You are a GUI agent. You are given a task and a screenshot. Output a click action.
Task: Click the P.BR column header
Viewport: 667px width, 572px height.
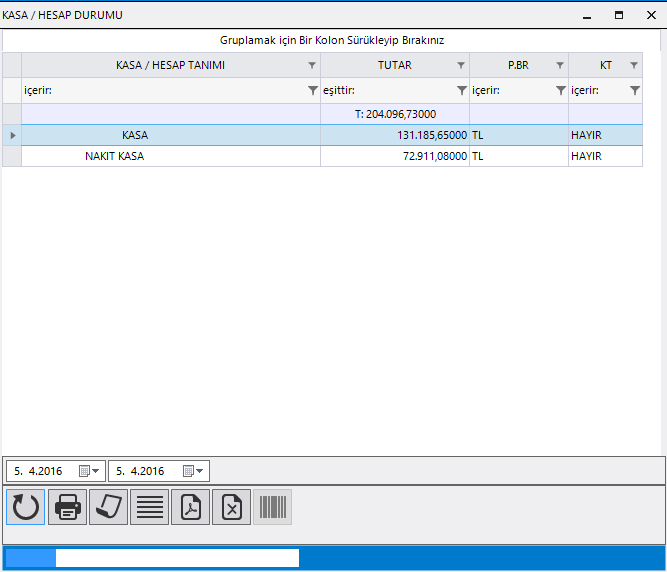pyautogui.click(x=517, y=65)
